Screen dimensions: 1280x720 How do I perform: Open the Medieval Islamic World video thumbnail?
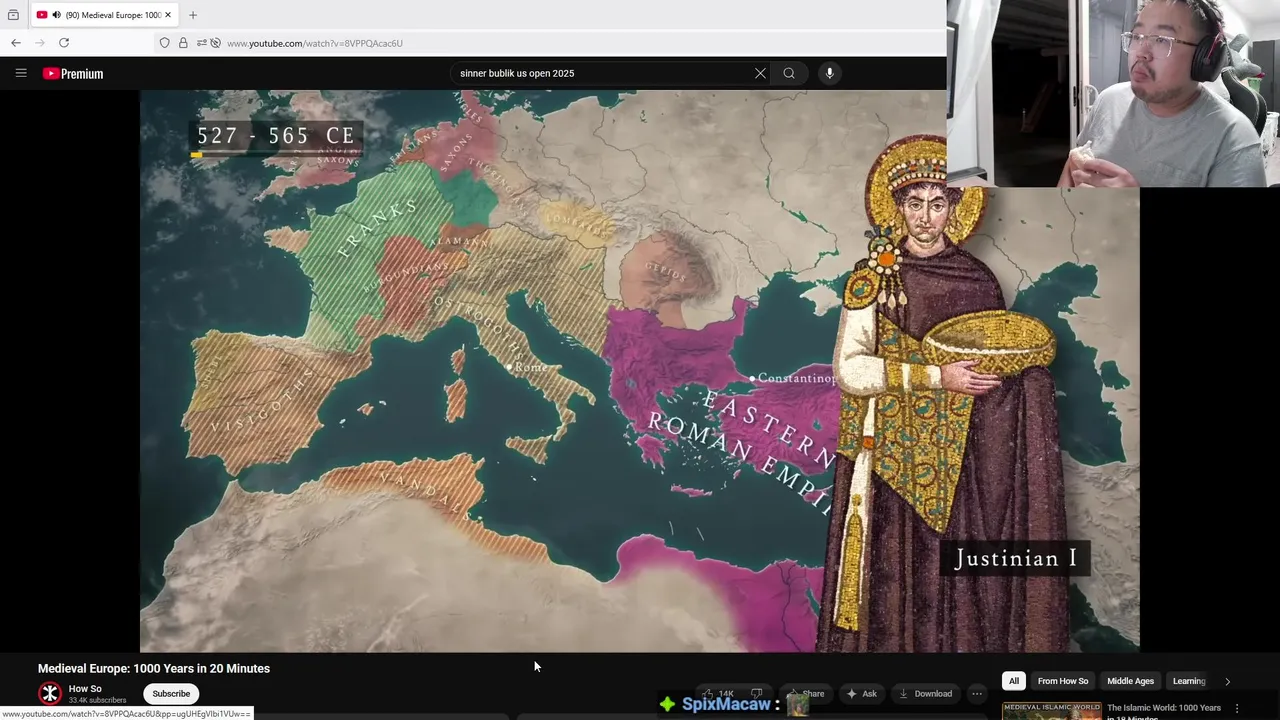pyautogui.click(x=1051, y=711)
